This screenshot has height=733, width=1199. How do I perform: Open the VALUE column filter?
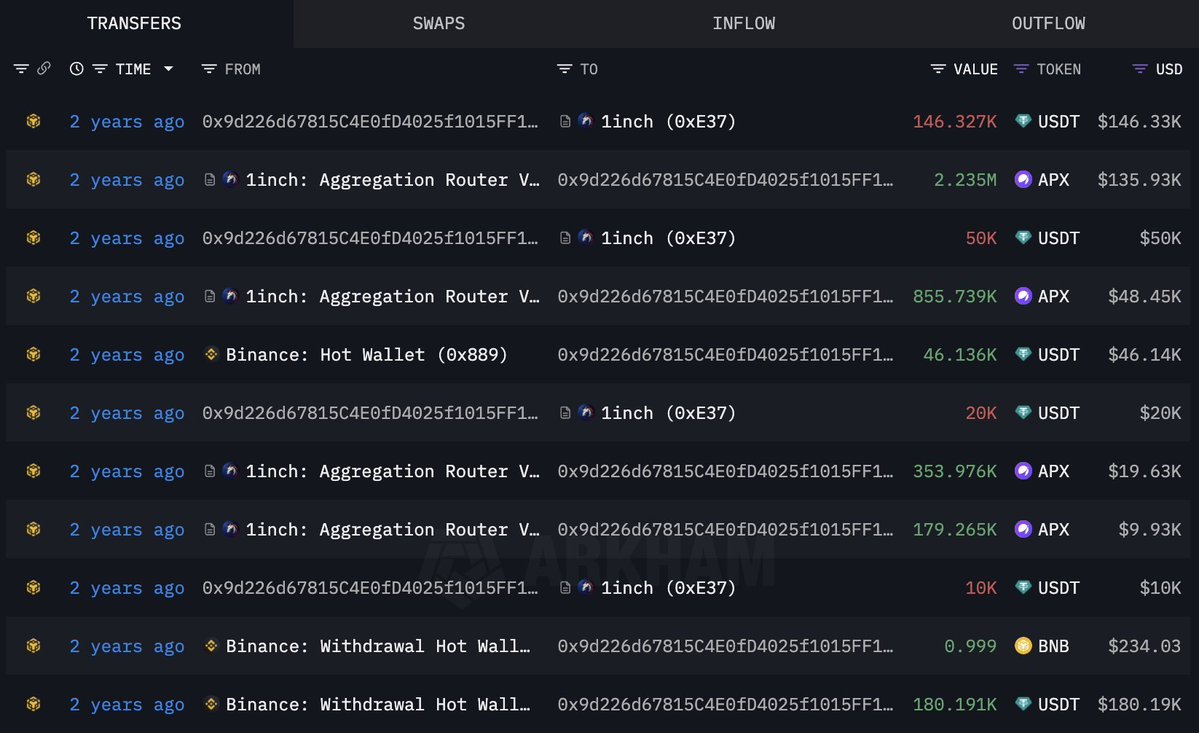click(x=937, y=69)
